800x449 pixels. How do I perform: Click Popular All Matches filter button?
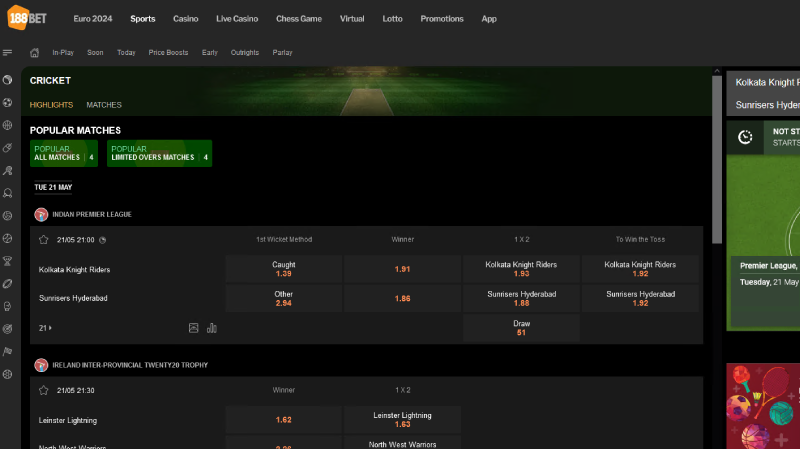pyautogui.click(x=64, y=153)
